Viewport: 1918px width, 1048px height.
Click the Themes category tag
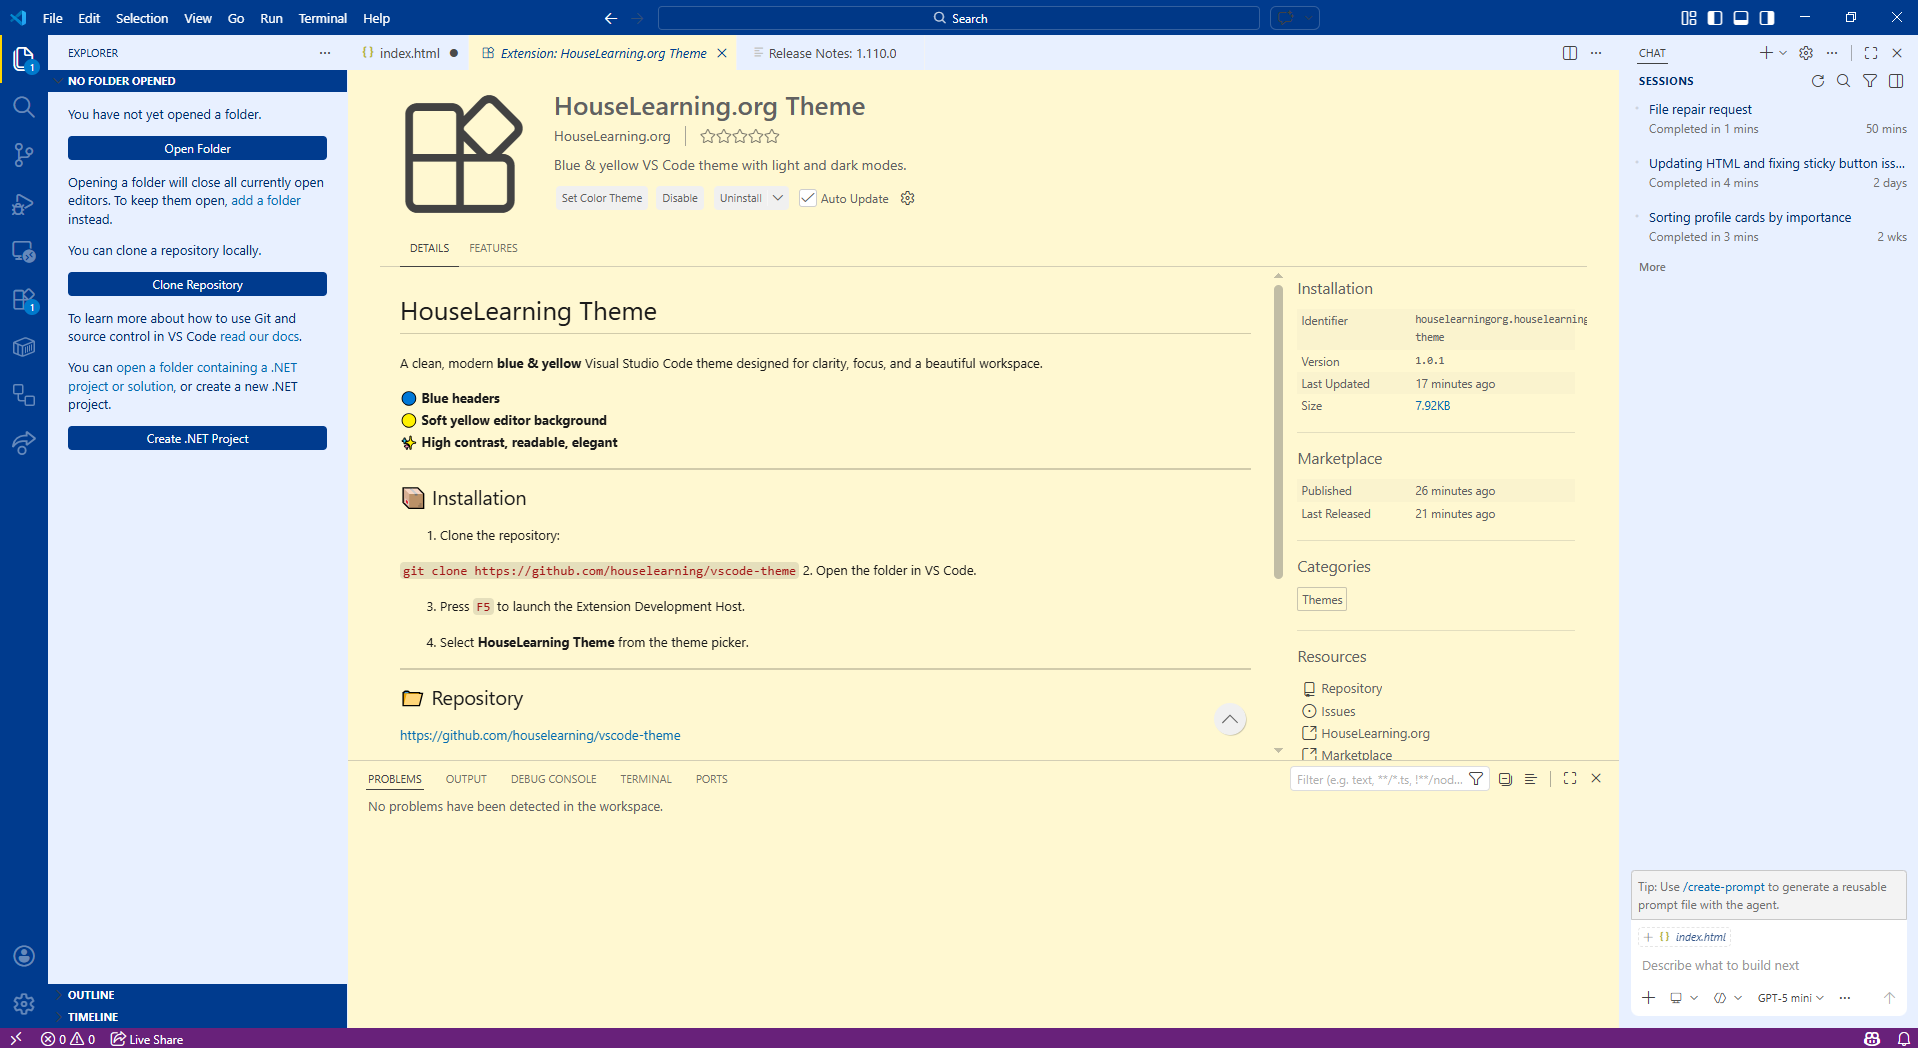[1322, 599]
